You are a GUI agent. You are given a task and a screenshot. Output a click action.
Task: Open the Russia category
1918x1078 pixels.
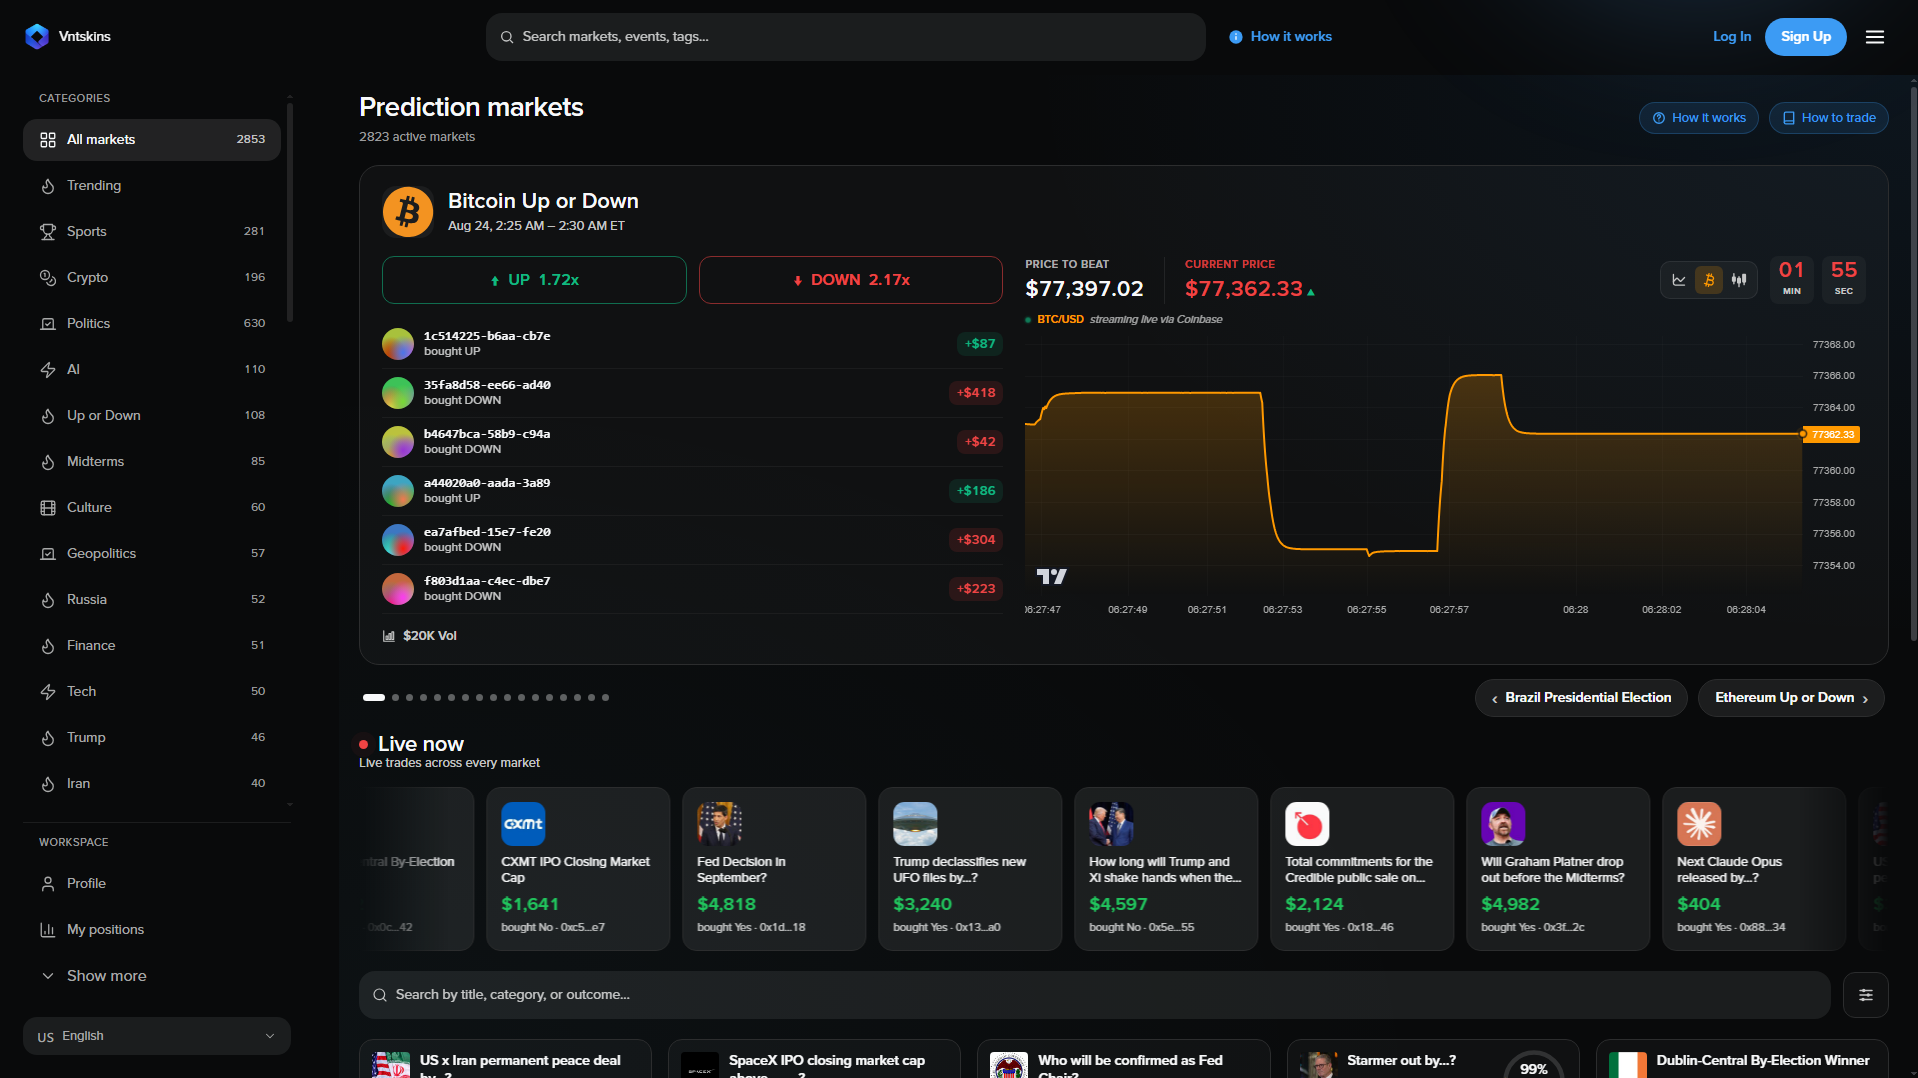[152, 600]
